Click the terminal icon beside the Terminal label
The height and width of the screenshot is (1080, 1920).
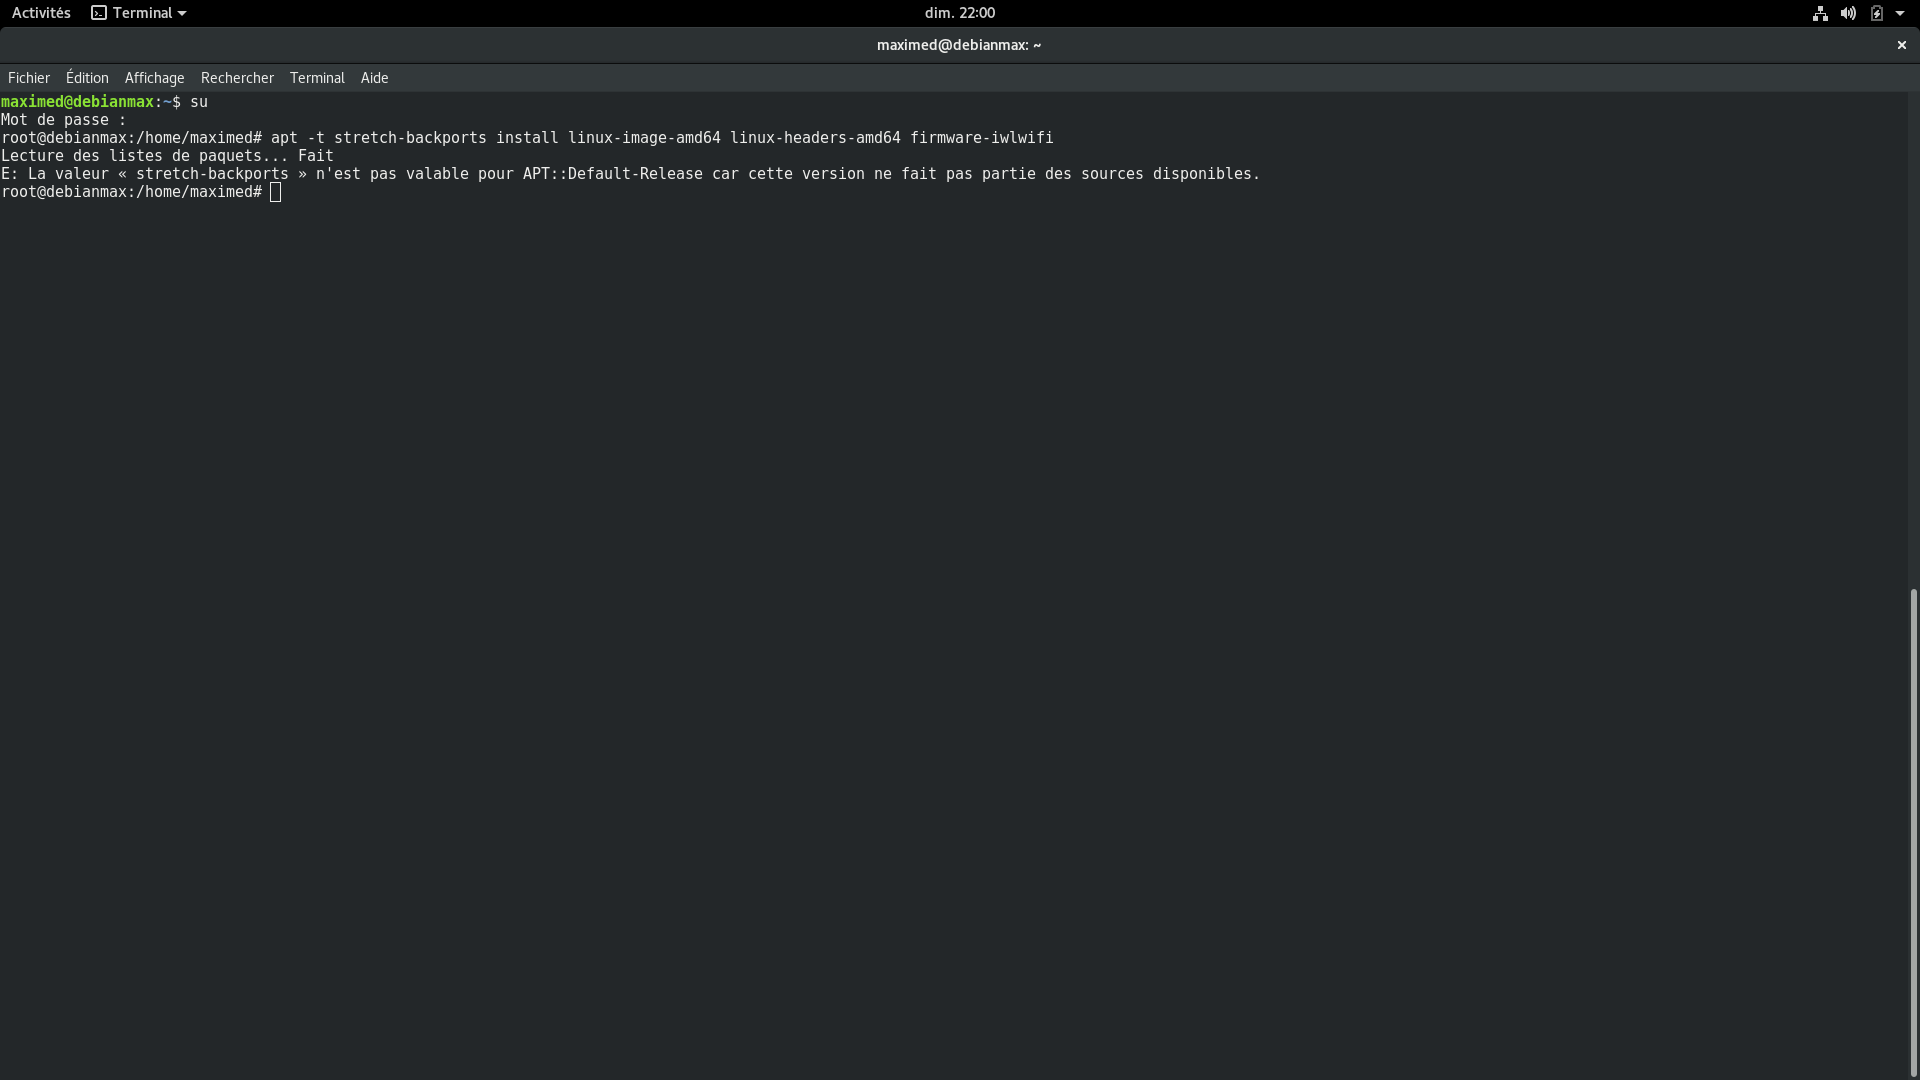99,13
